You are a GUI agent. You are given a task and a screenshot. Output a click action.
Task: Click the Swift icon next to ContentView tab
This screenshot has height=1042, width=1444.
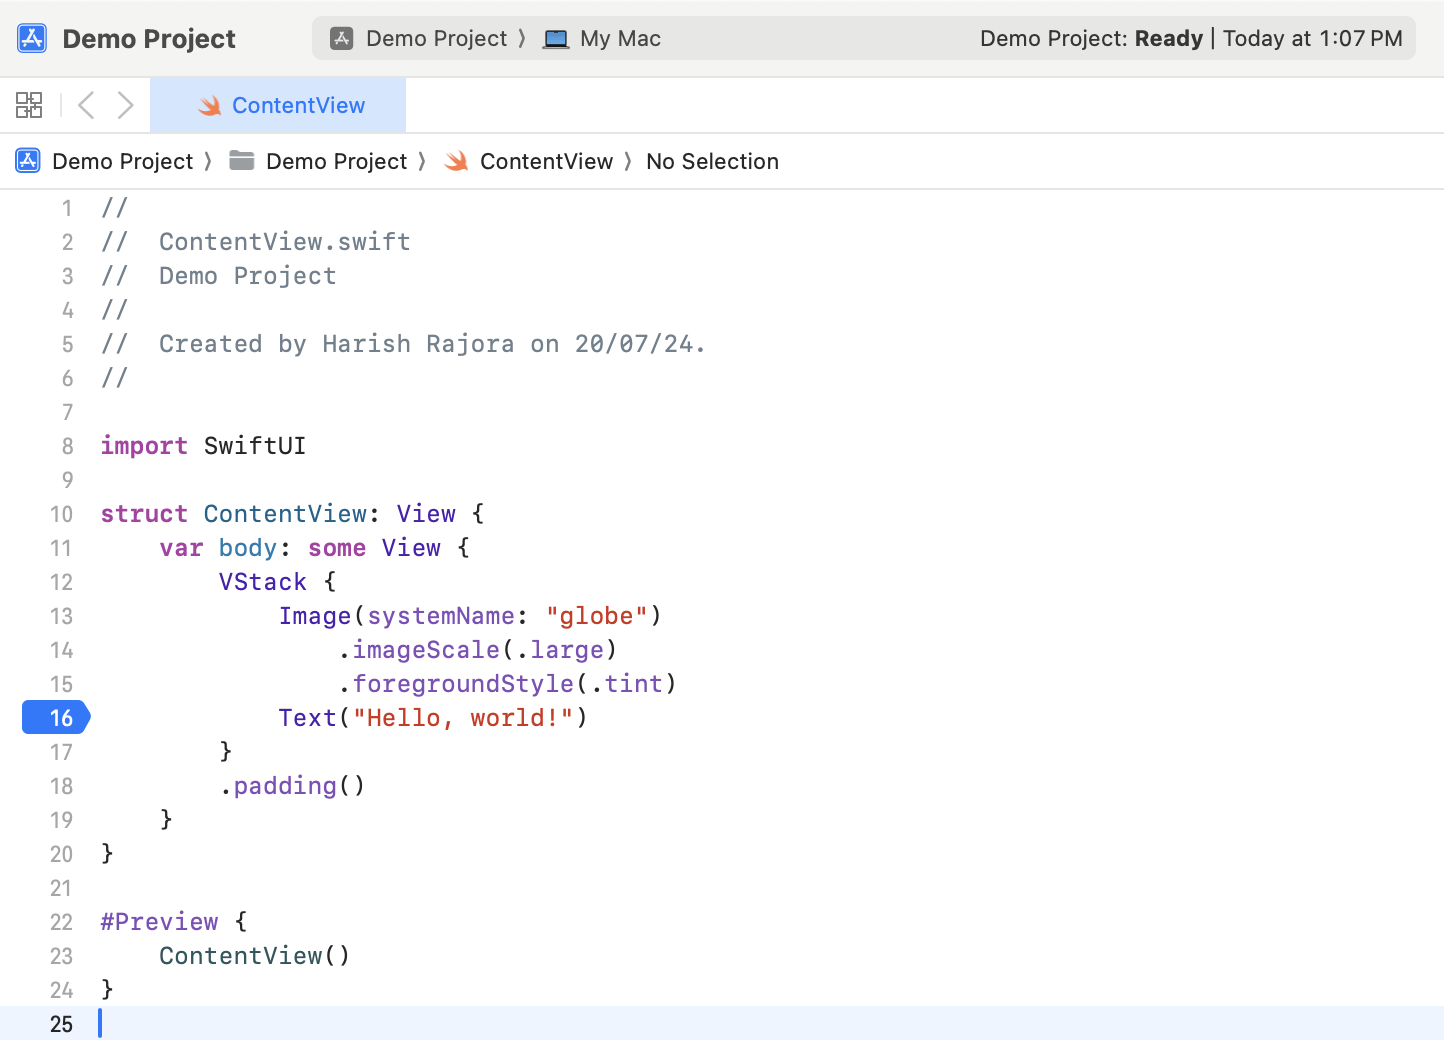coord(208,105)
